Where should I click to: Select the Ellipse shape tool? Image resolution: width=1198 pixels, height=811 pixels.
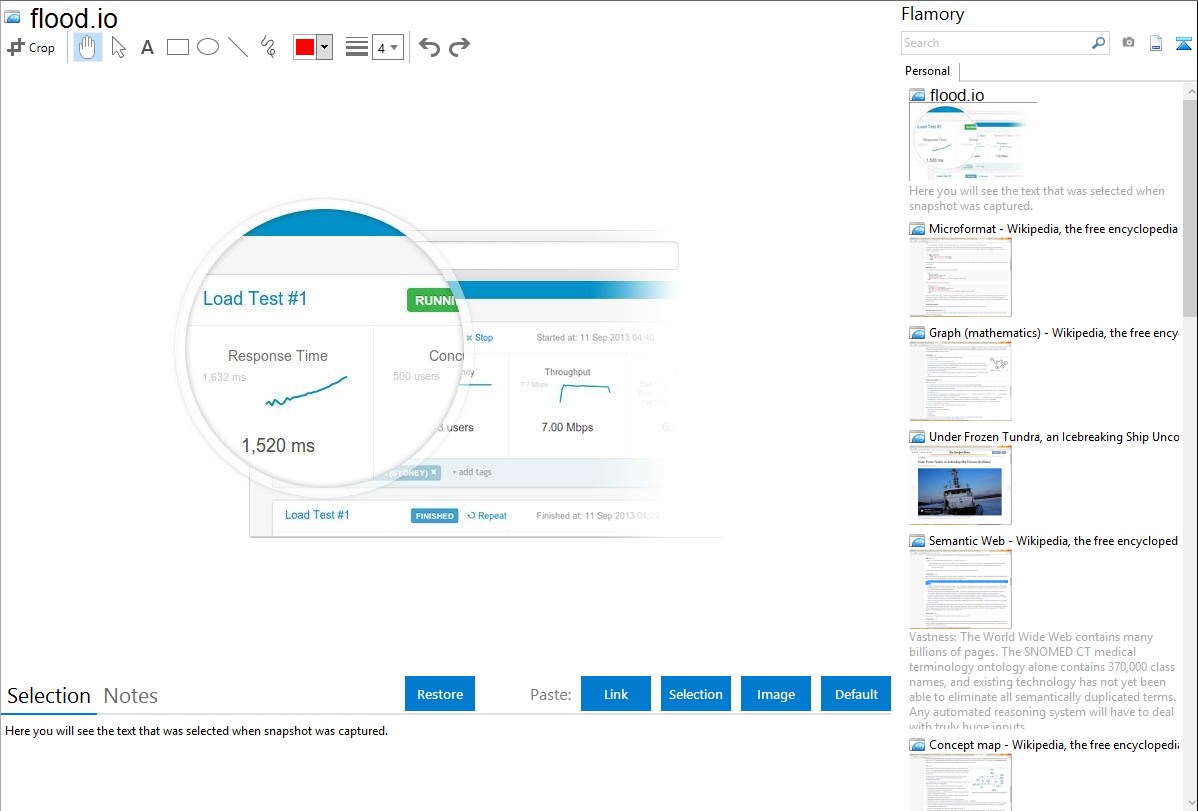click(208, 47)
